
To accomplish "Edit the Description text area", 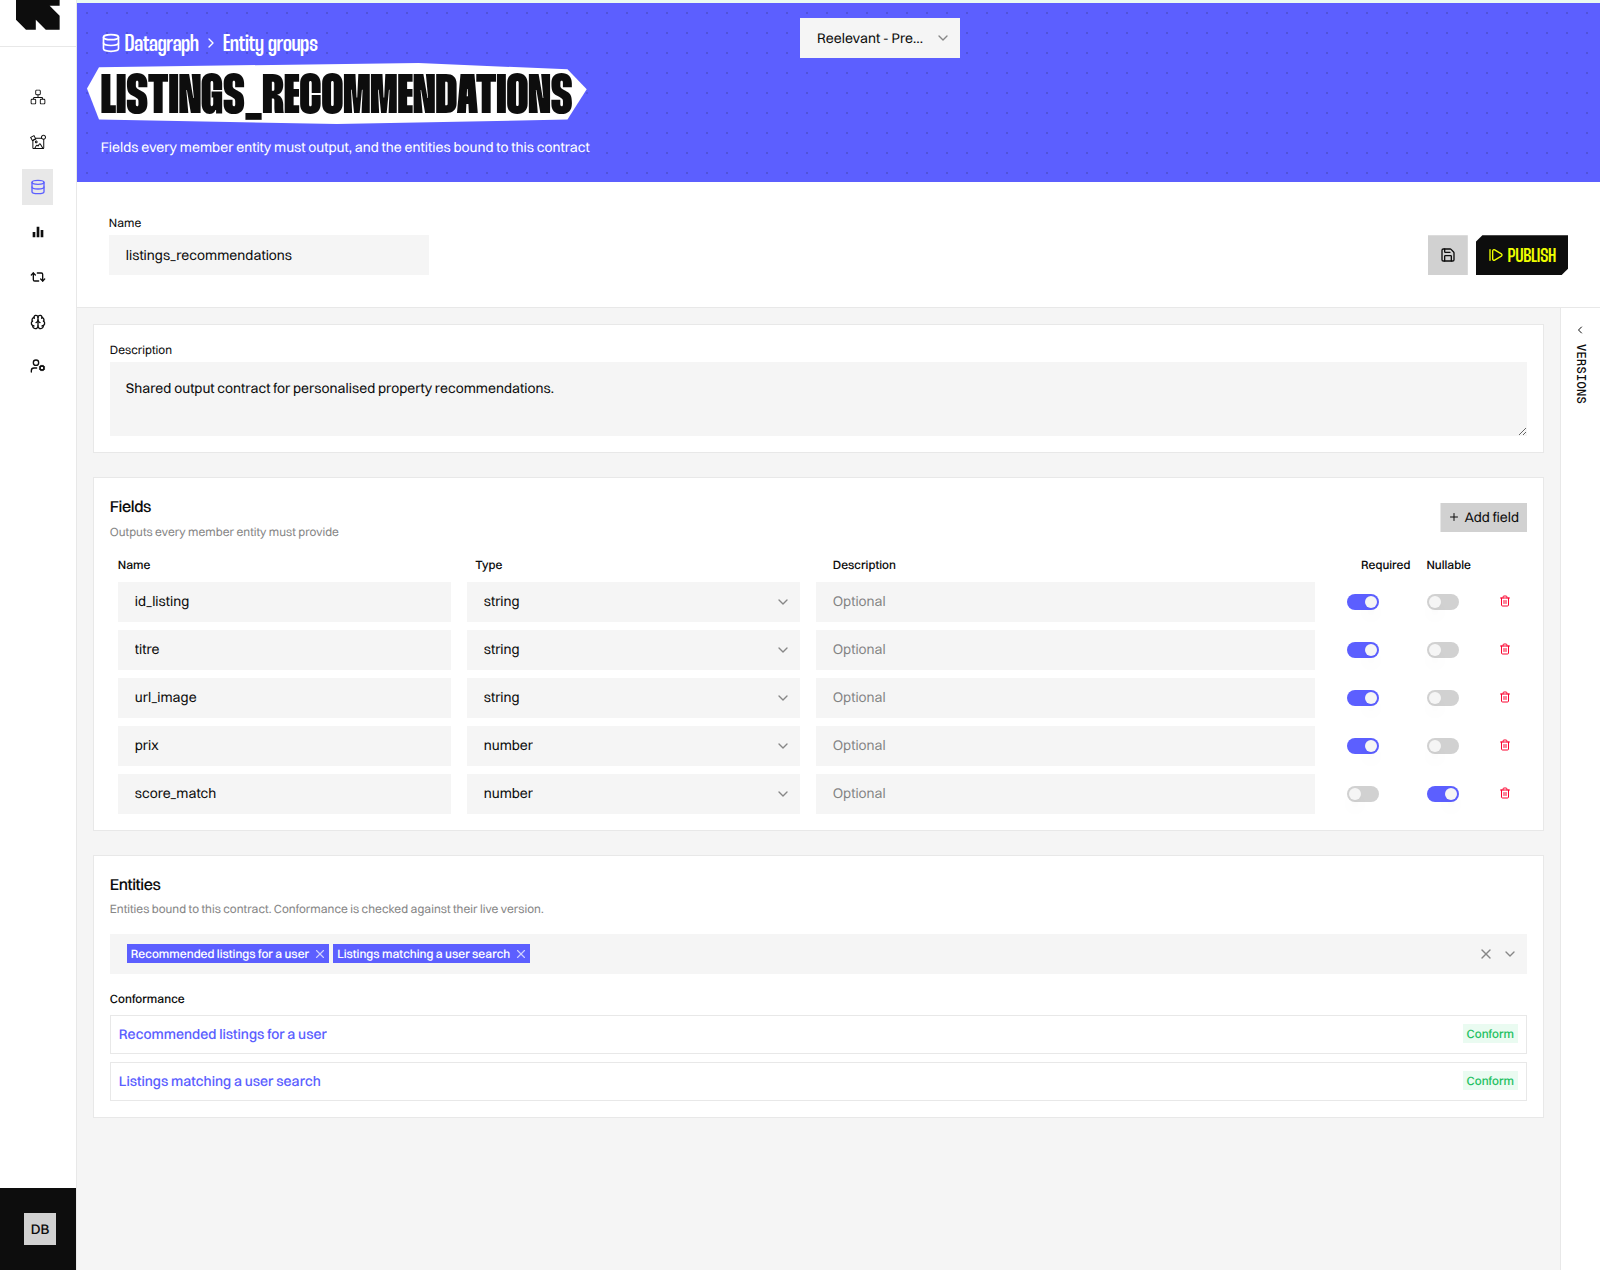I will click(818, 399).
